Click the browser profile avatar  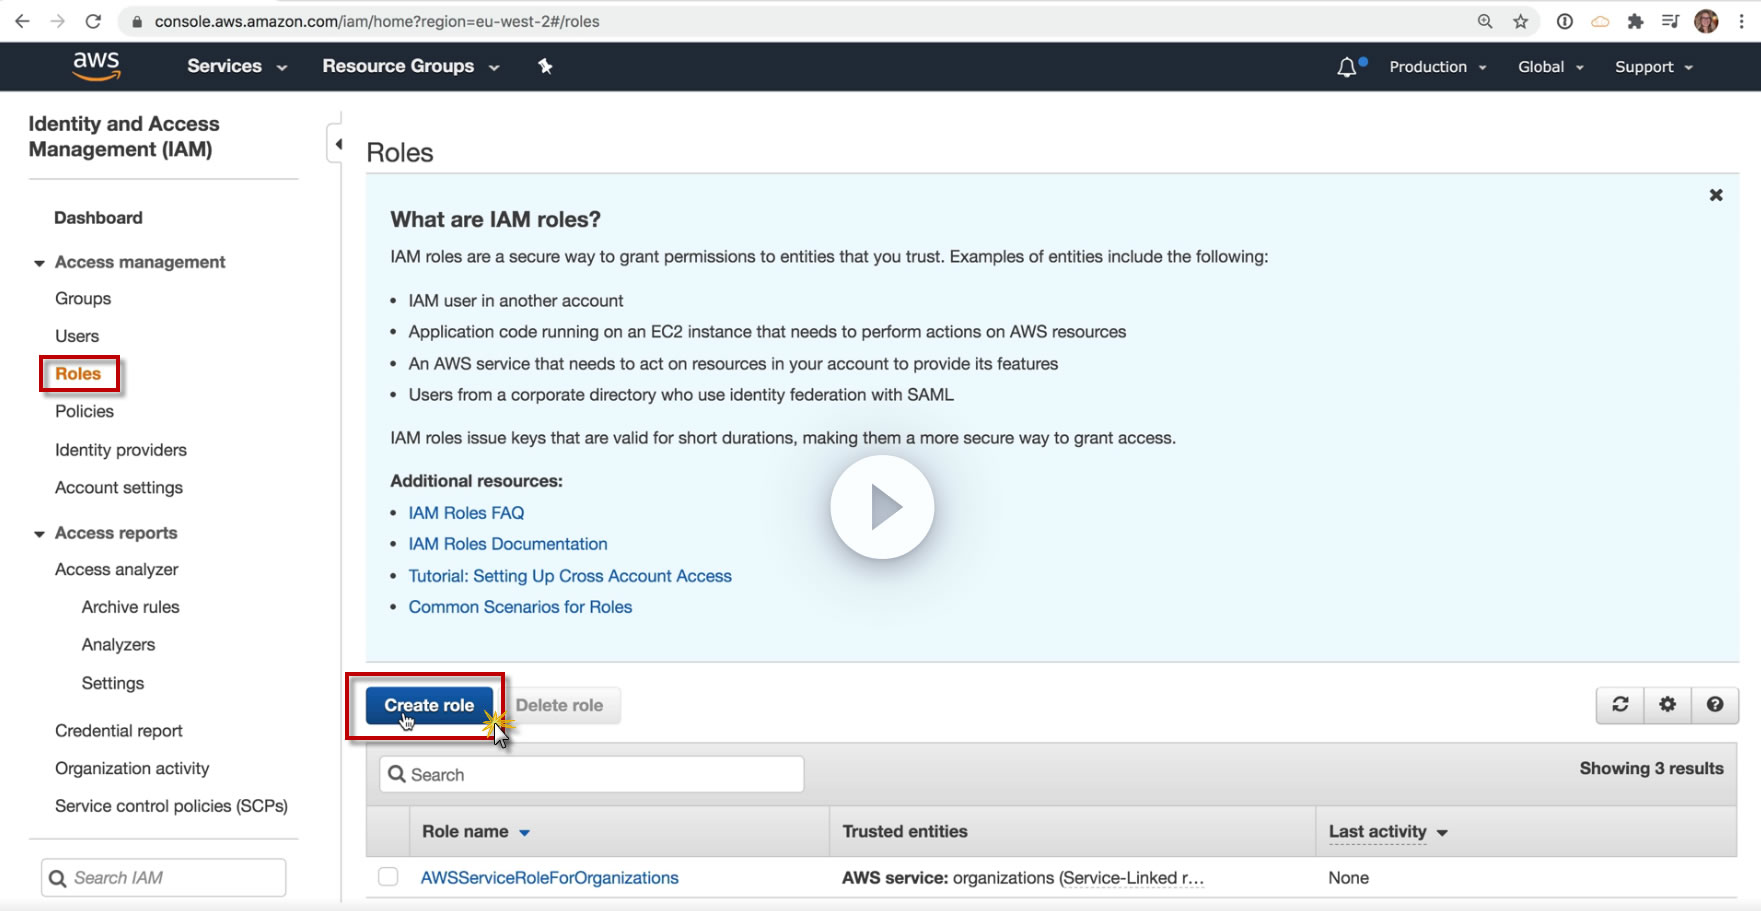1706,21
